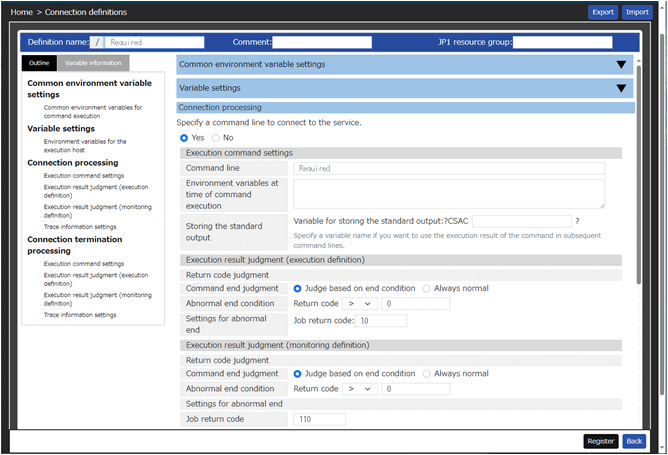Select Yes radio for connection processing

(x=184, y=137)
